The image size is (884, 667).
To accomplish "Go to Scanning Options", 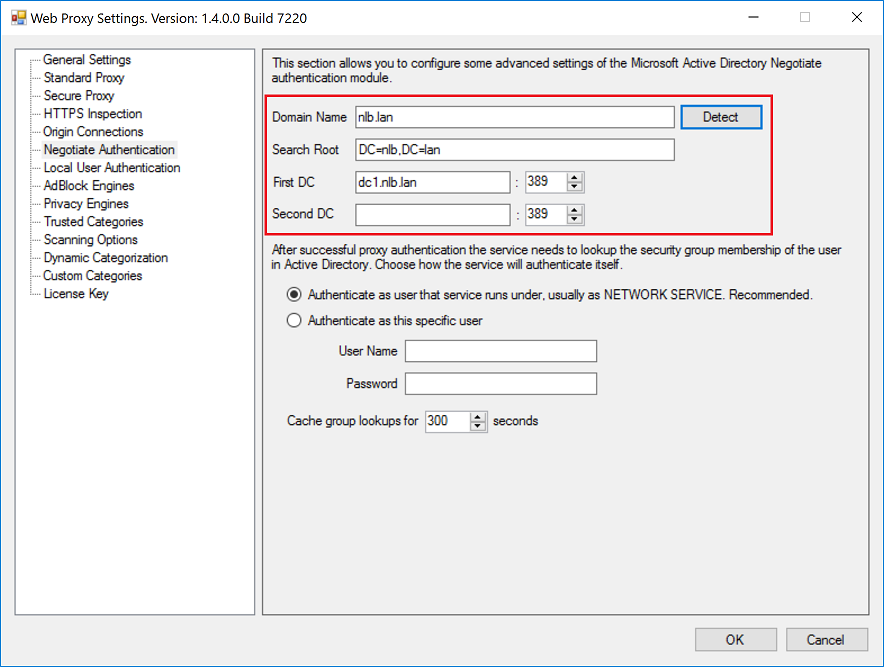I will [91, 240].
